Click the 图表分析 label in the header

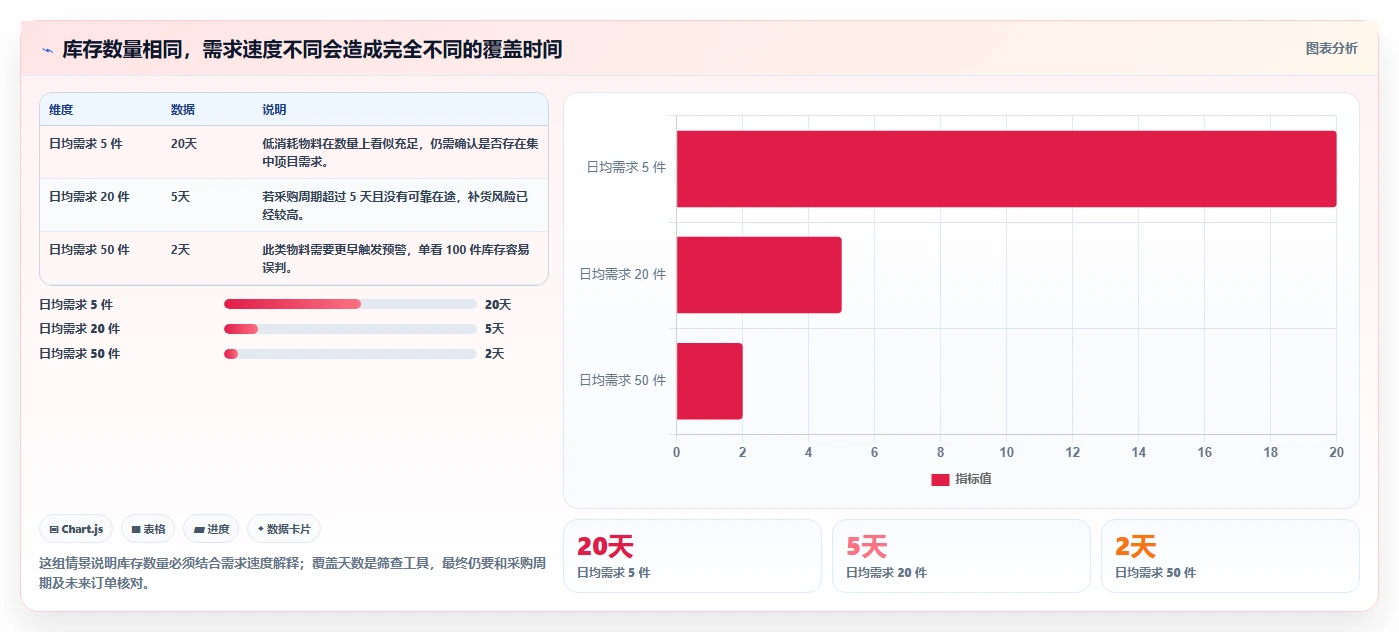1331,49
